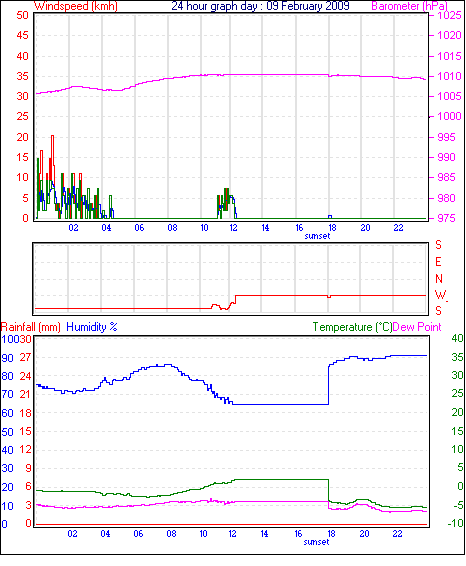This screenshot has height=566, width=466.
Task: Click the 22 hour mark on bottom graph
Action: coord(397,534)
